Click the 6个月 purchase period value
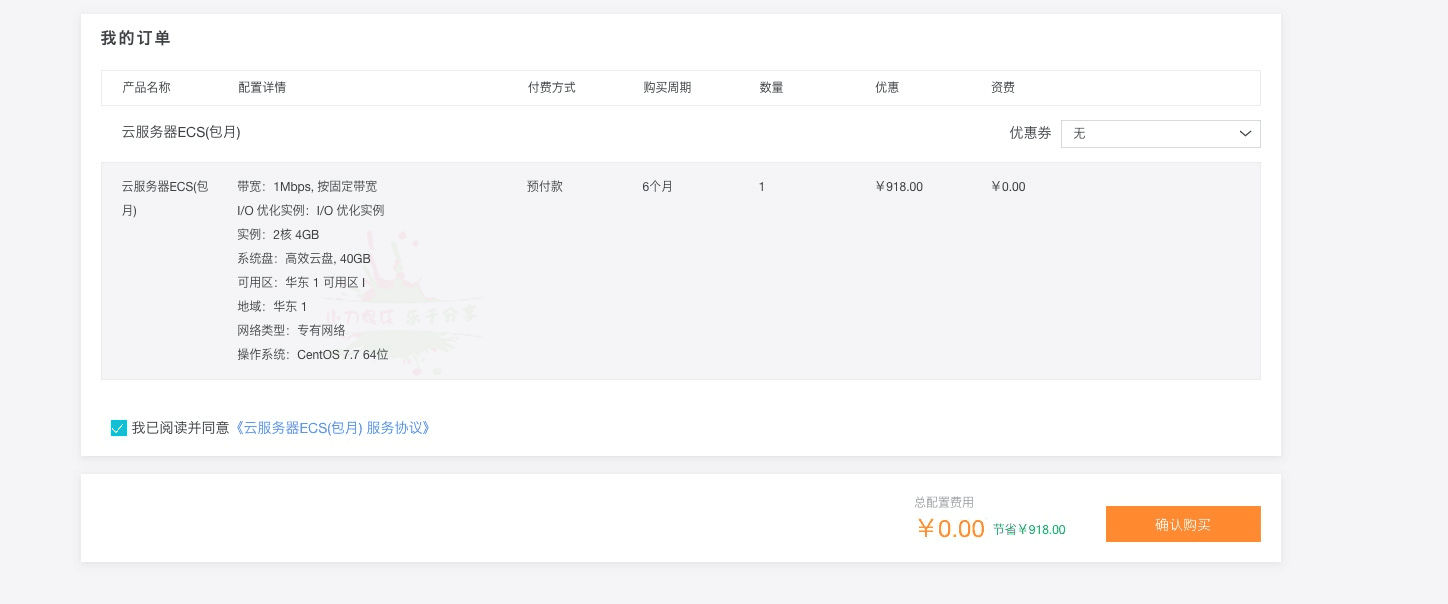1448x604 pixels. 657,187
